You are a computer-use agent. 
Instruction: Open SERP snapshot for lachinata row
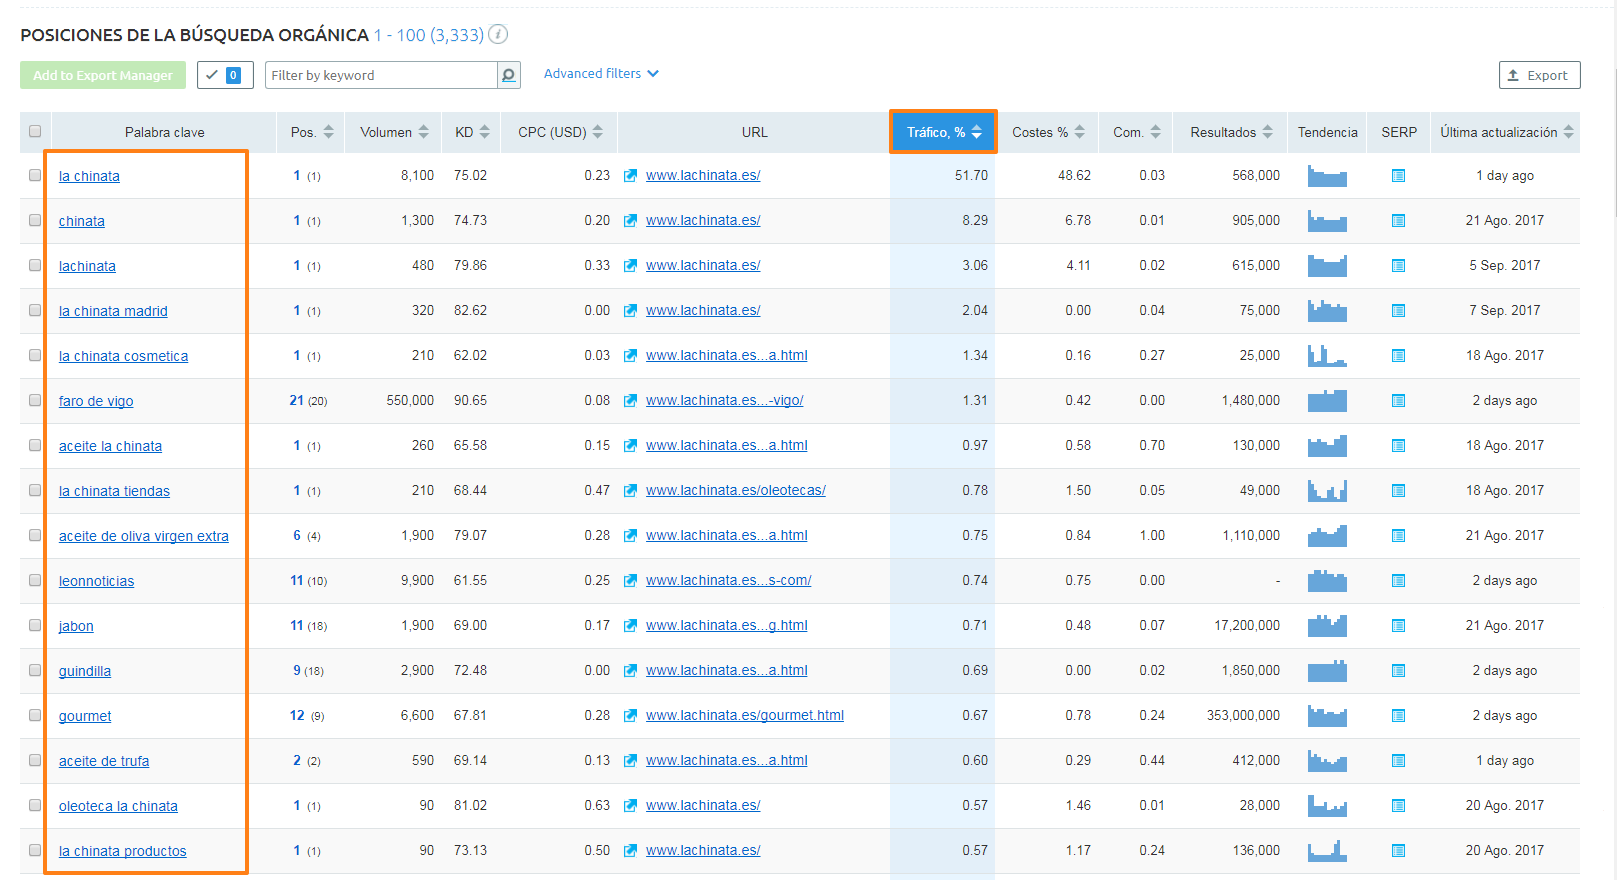pos(1399,266)
